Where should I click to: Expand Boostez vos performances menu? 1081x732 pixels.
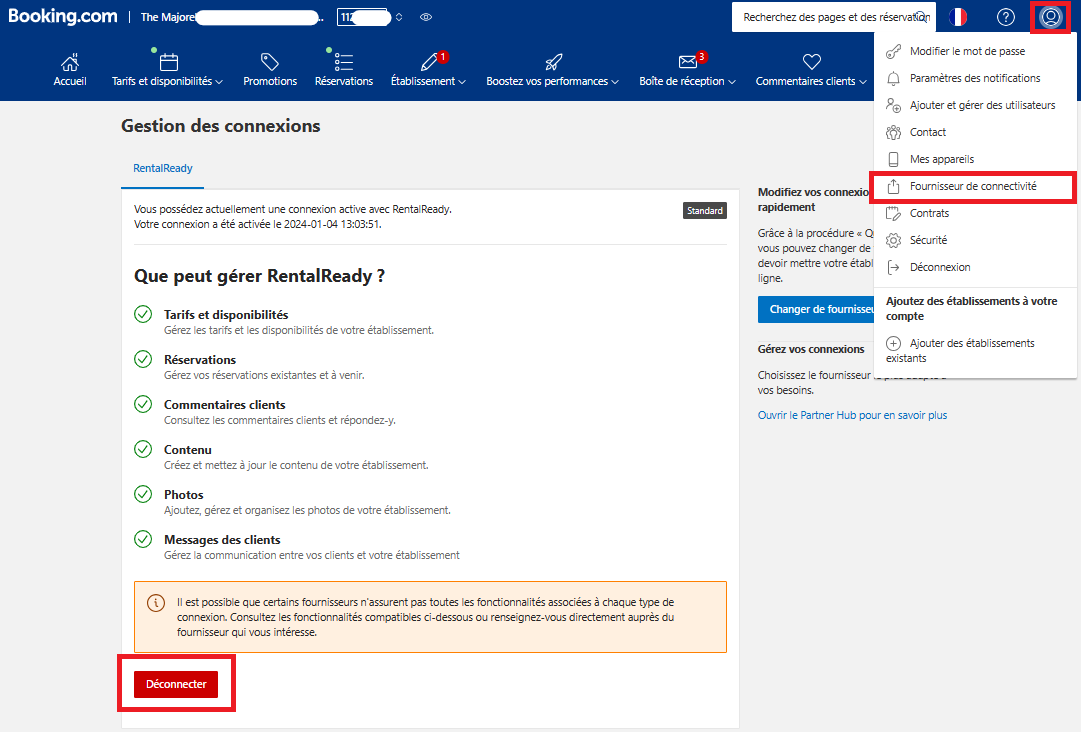(552, 81)
